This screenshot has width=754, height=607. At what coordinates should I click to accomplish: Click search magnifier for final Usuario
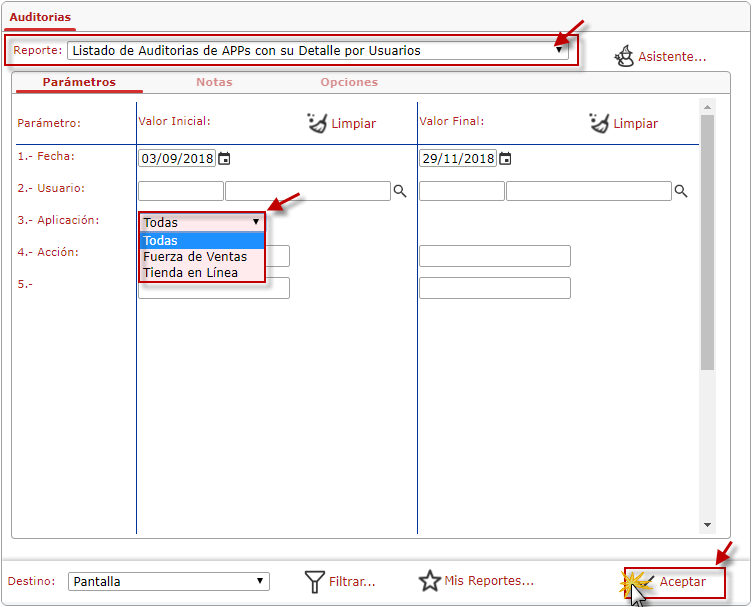[681, 191]
